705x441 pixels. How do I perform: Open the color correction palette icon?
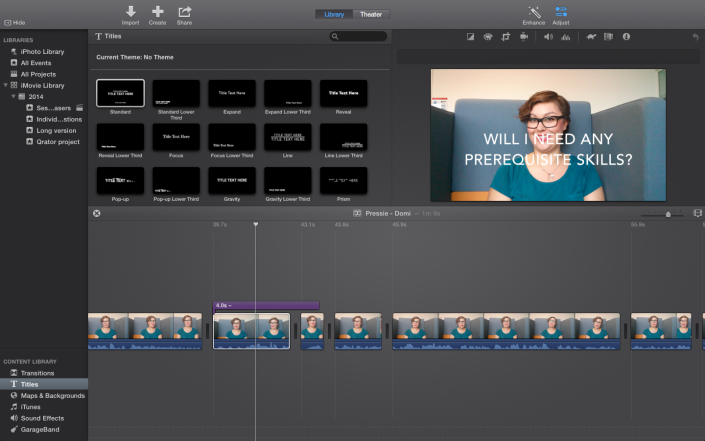488,37
